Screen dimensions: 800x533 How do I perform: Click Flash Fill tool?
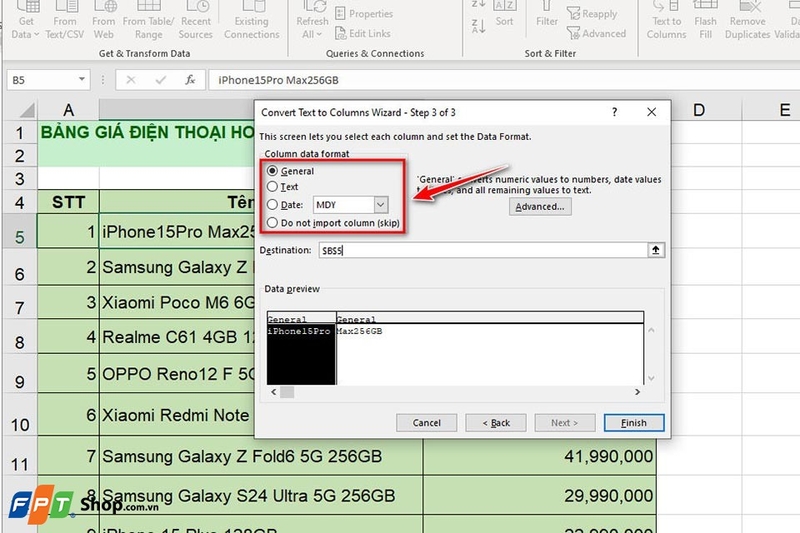(706, 21)
